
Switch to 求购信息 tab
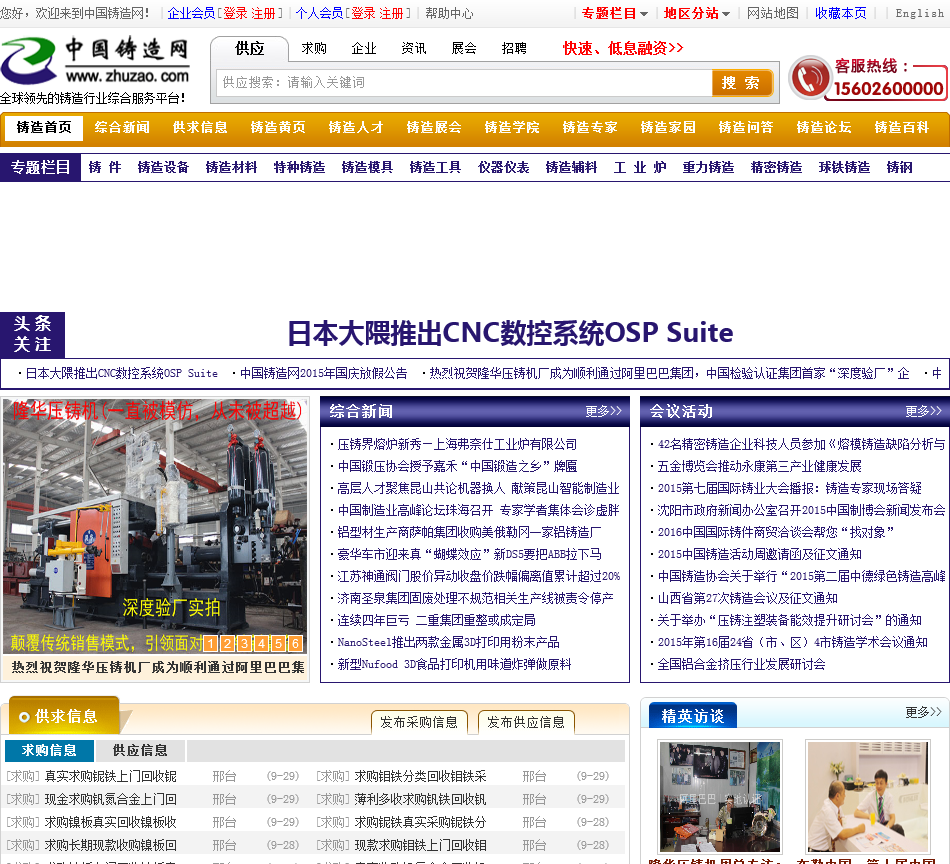[49, 751]
